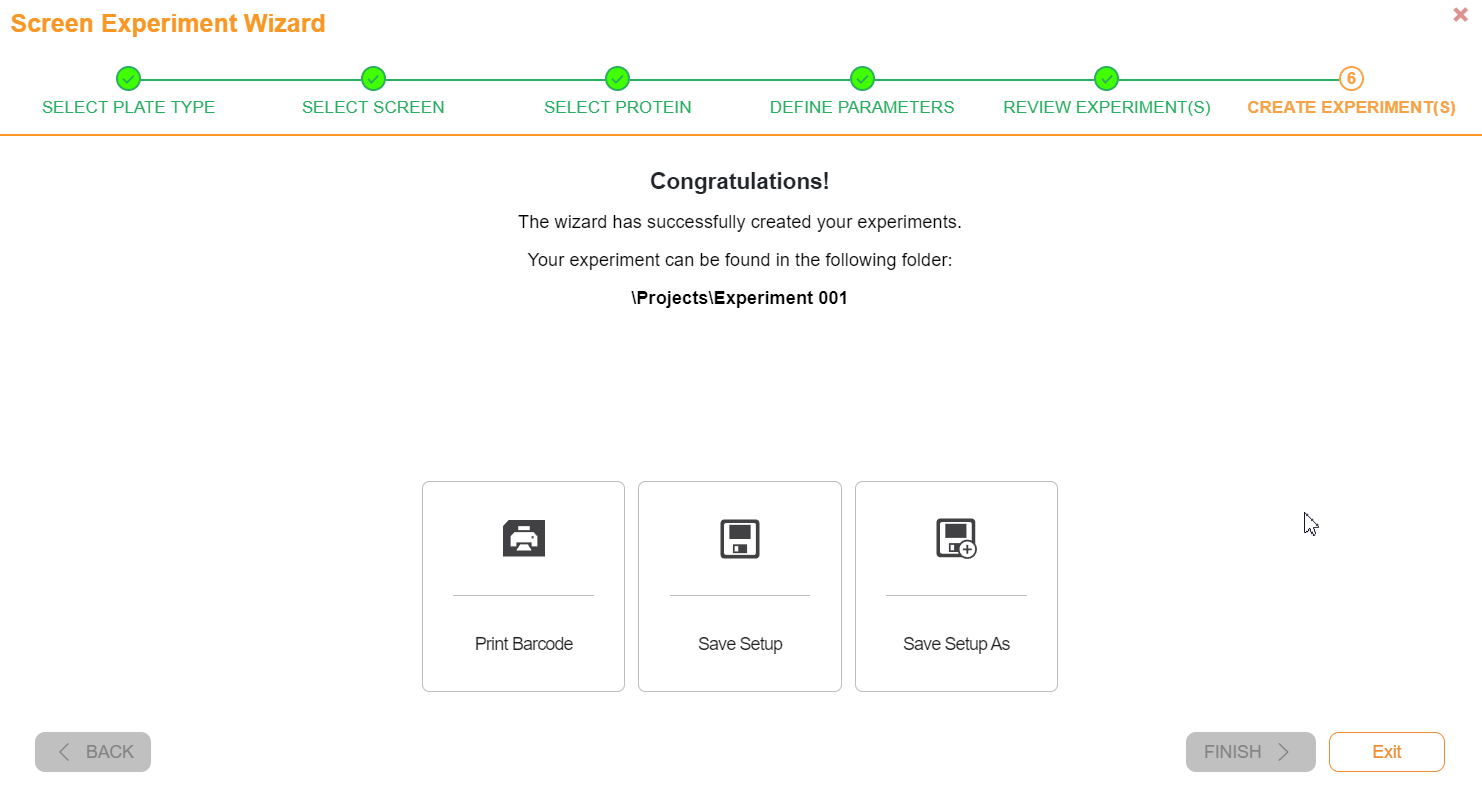Click the green checkmark above SELECT PROTEIN
The height and width of the screenshot is (793, 1482).
click(x=617, y=78)
